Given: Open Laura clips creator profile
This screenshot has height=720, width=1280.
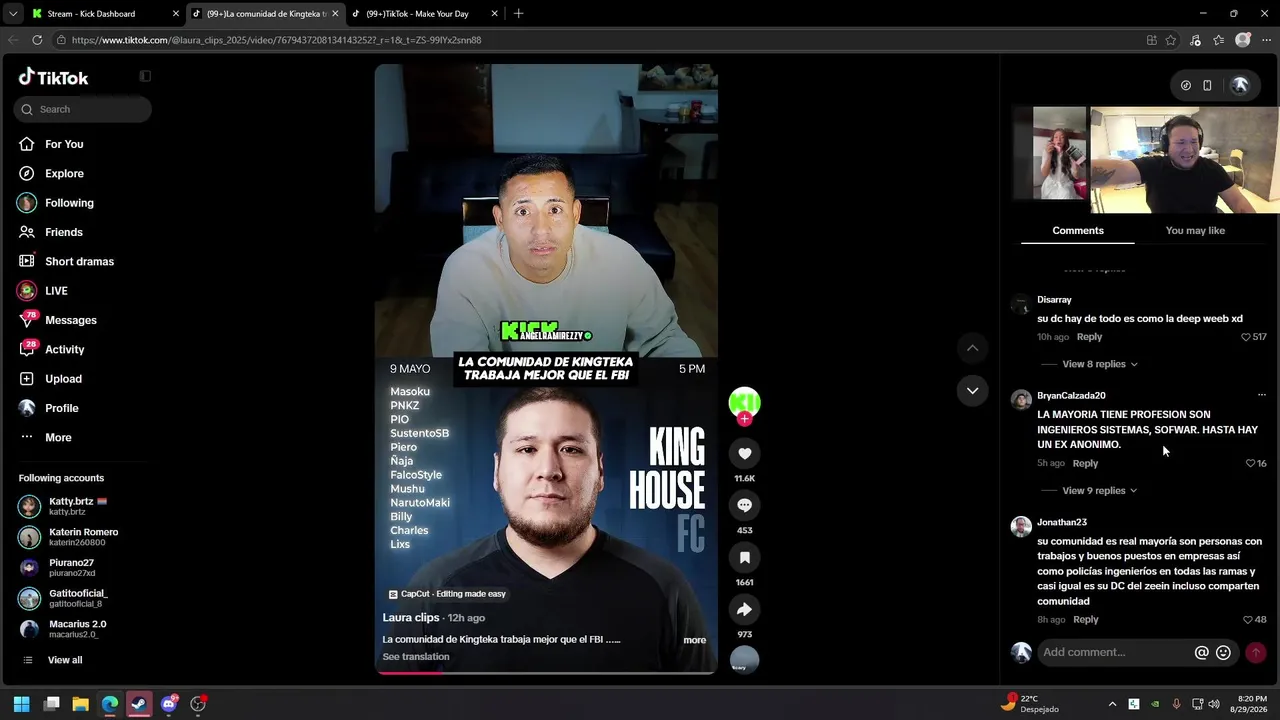Looking at the screenshot, I should point(411,618).
